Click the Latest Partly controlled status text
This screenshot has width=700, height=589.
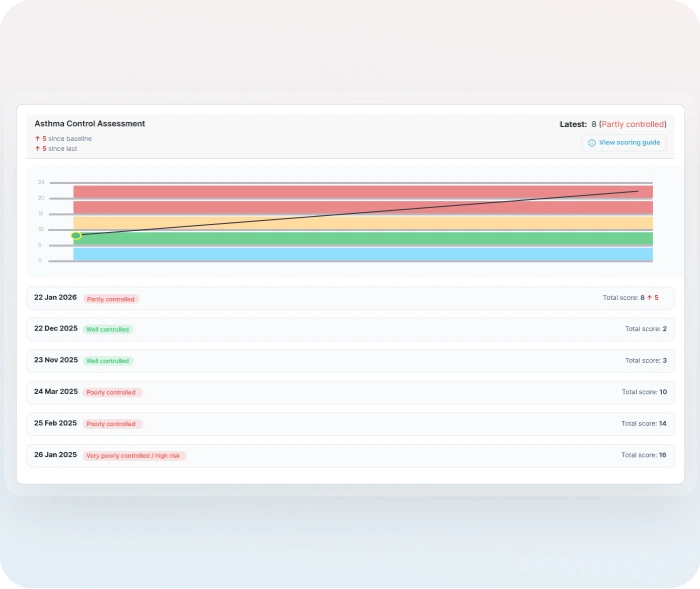(x=632, y=125)
